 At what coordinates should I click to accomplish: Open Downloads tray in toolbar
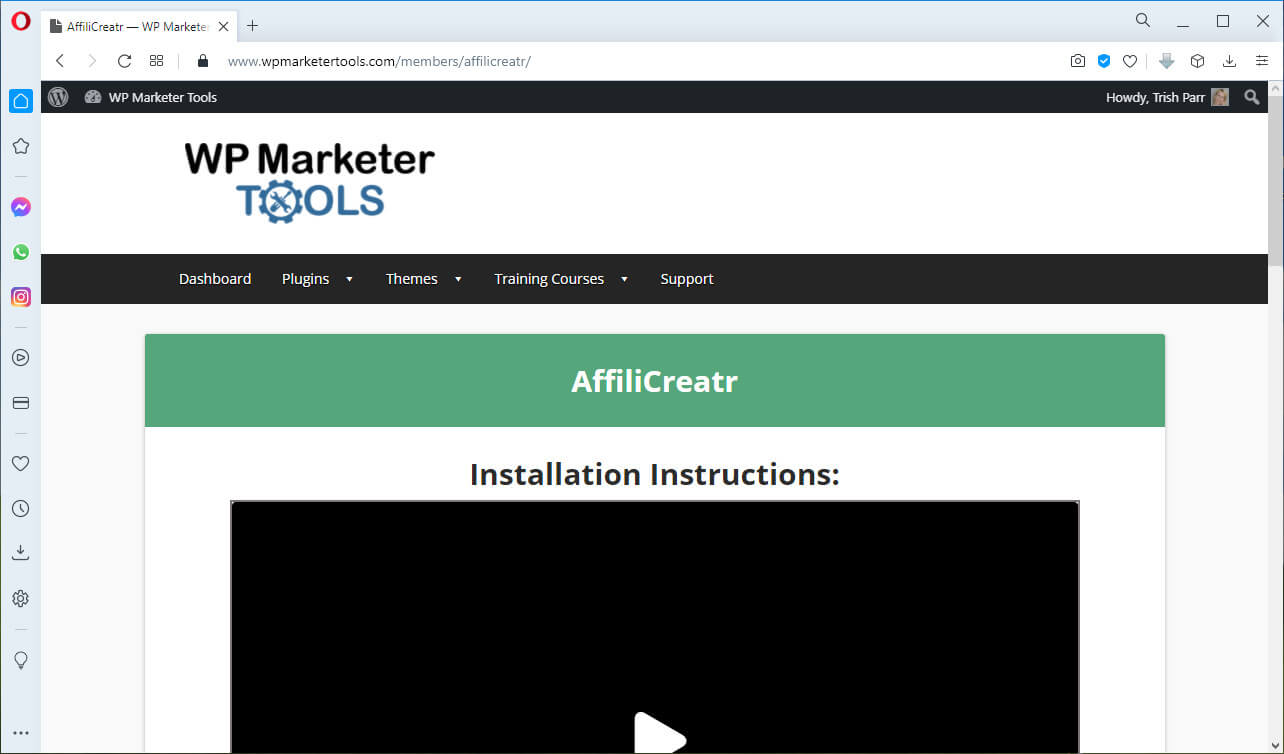pyautogui.click(x=1230, y=61)
